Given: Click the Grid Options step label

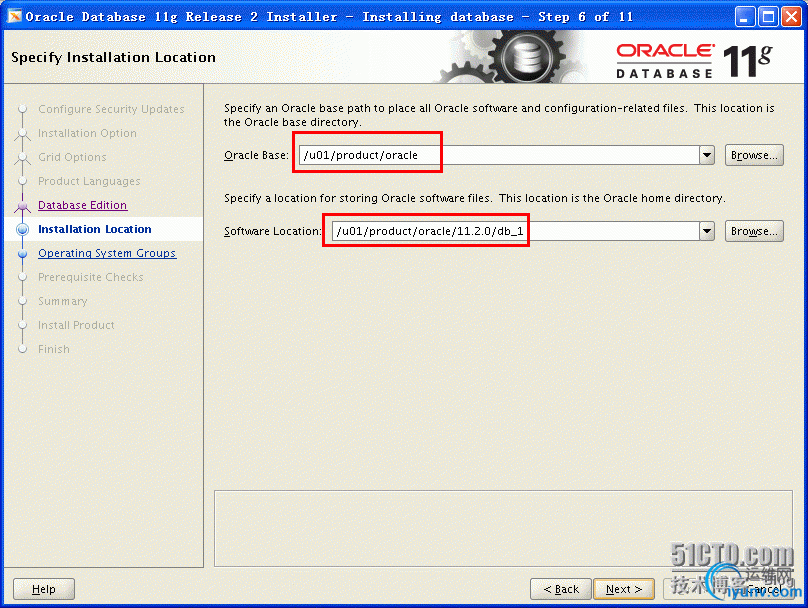Looking at the screenshot, I should [x=72, y=157].
